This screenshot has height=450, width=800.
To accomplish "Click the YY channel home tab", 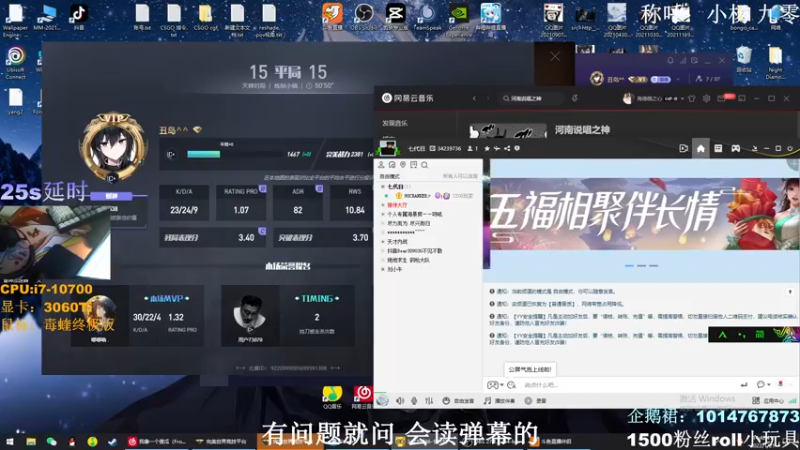I will click(x=701, y=148).
